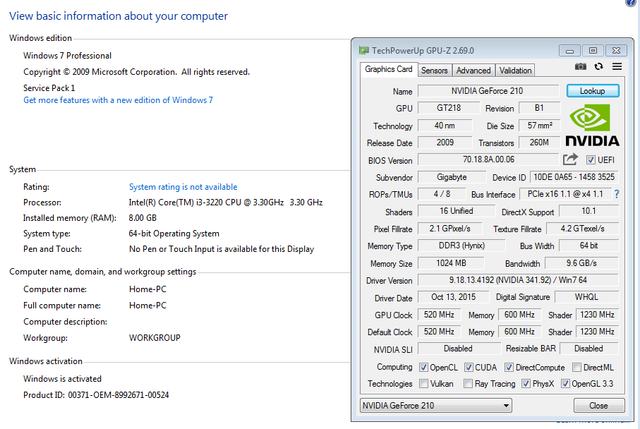This screenshot has height=429, width=640.
Task: Click the Transistors field 260M
Action: 539,142
